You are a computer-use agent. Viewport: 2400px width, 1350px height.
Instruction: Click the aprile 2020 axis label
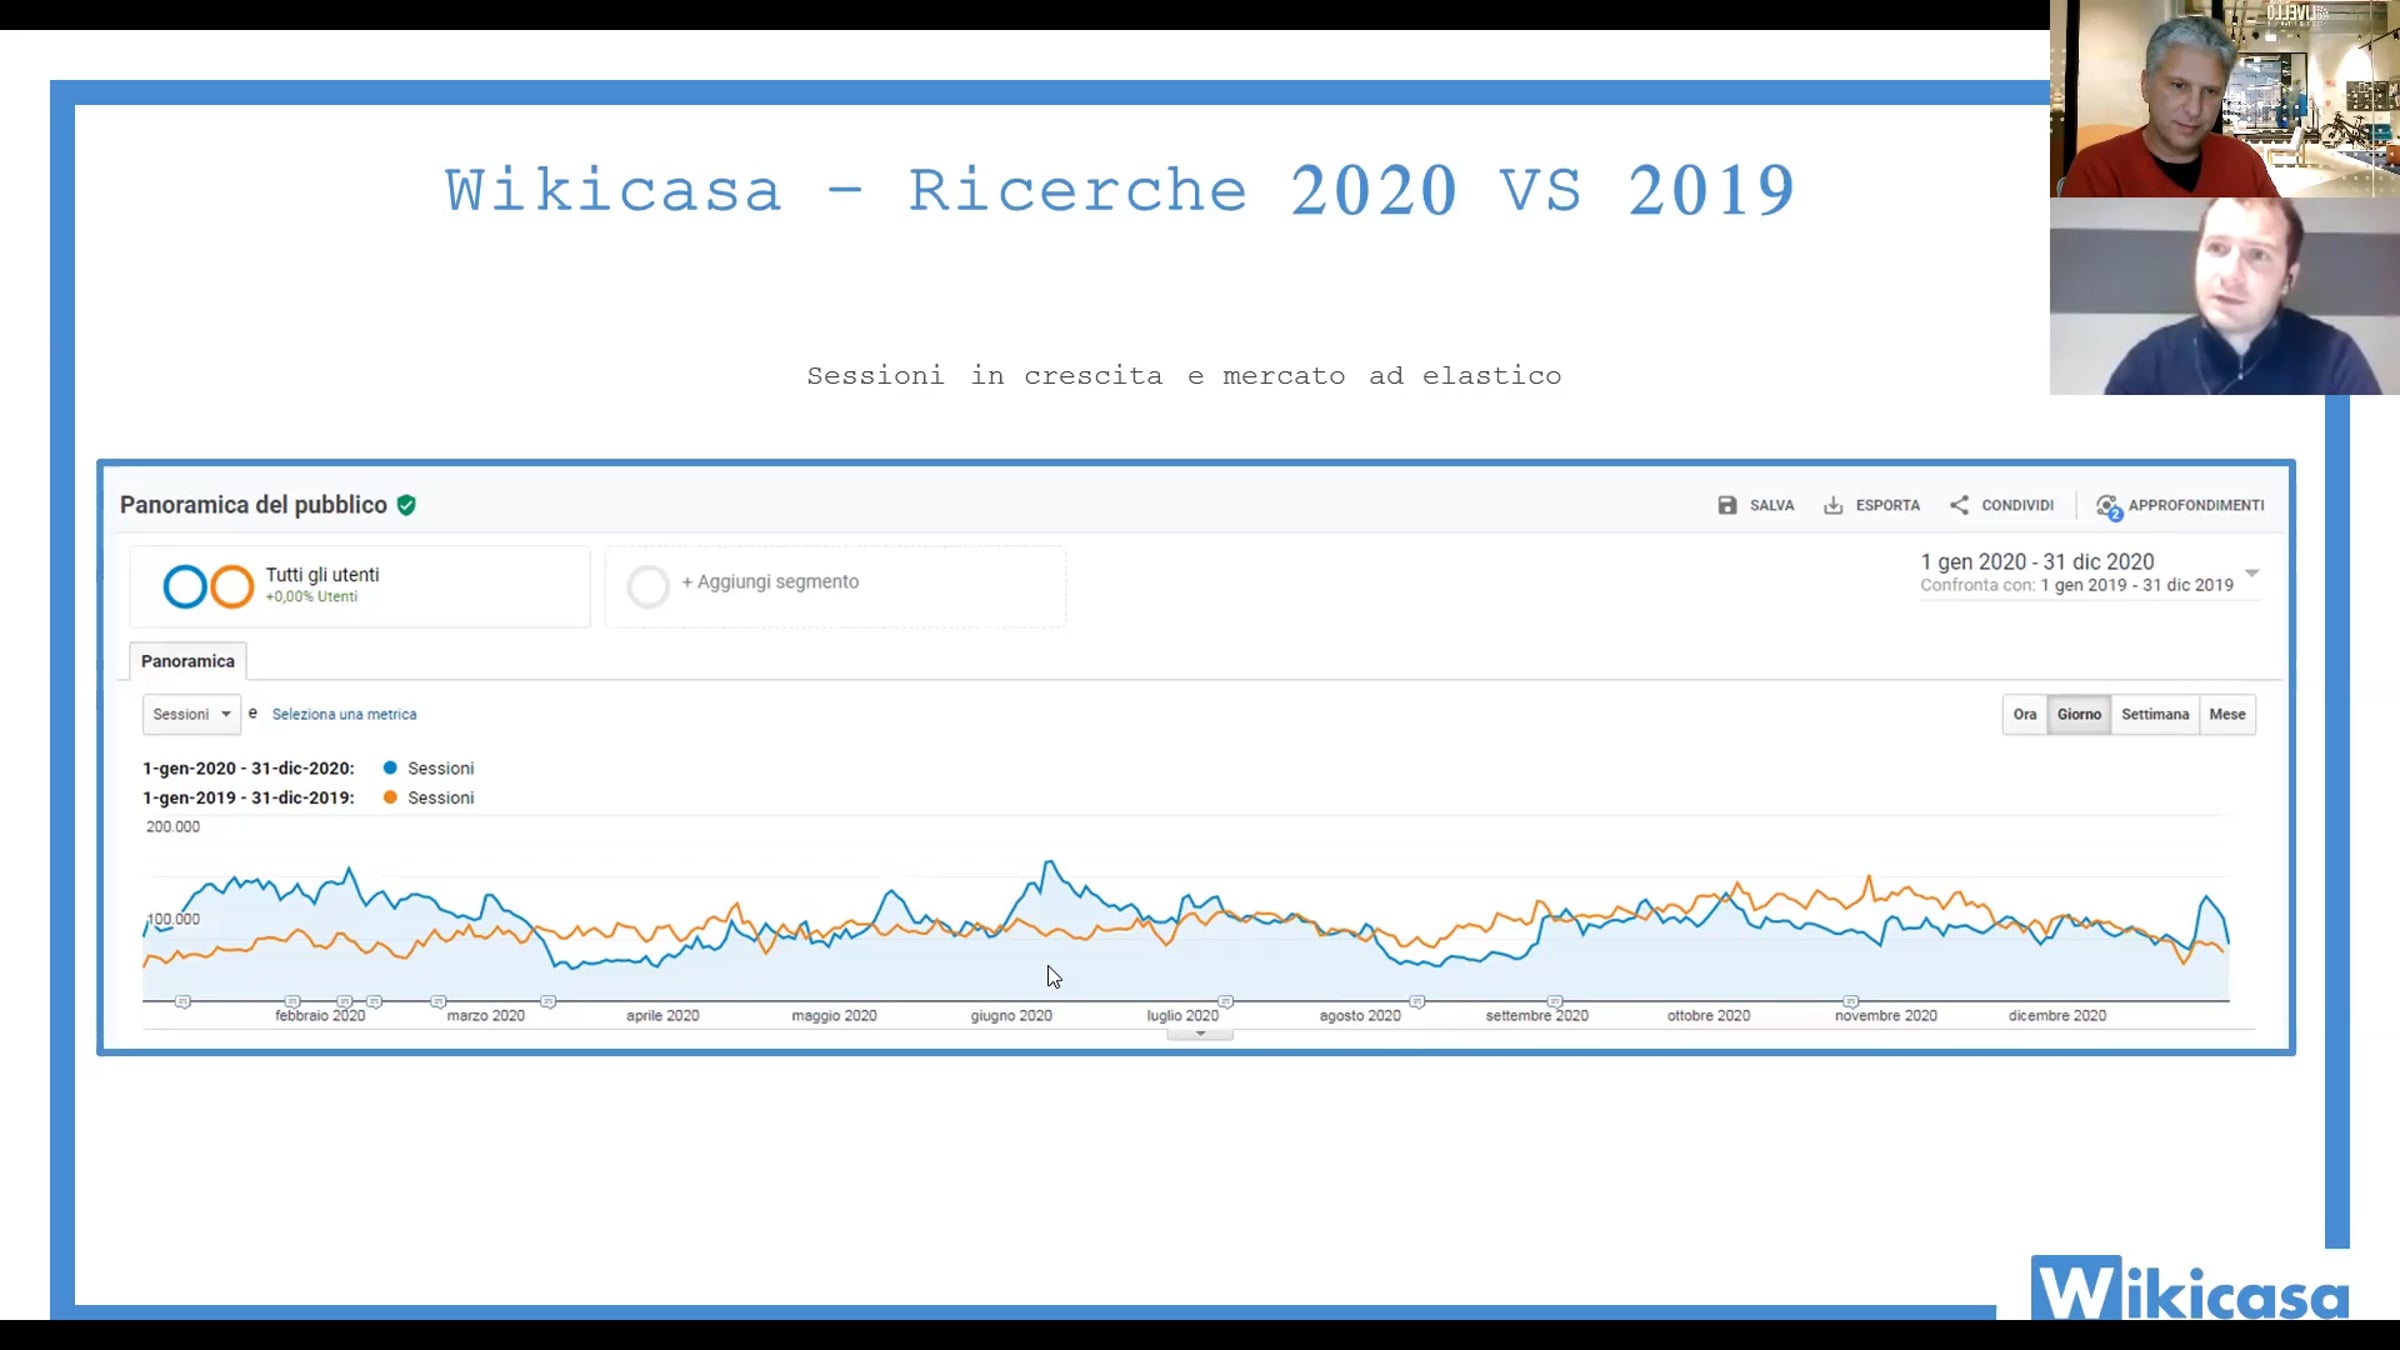tap(663, 1015)
